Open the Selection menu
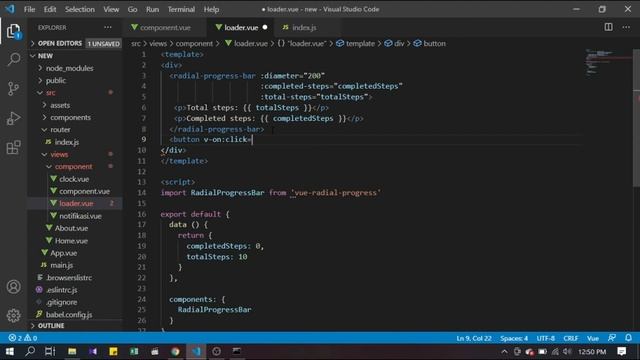The image size is (640, 360). point(80,9)
